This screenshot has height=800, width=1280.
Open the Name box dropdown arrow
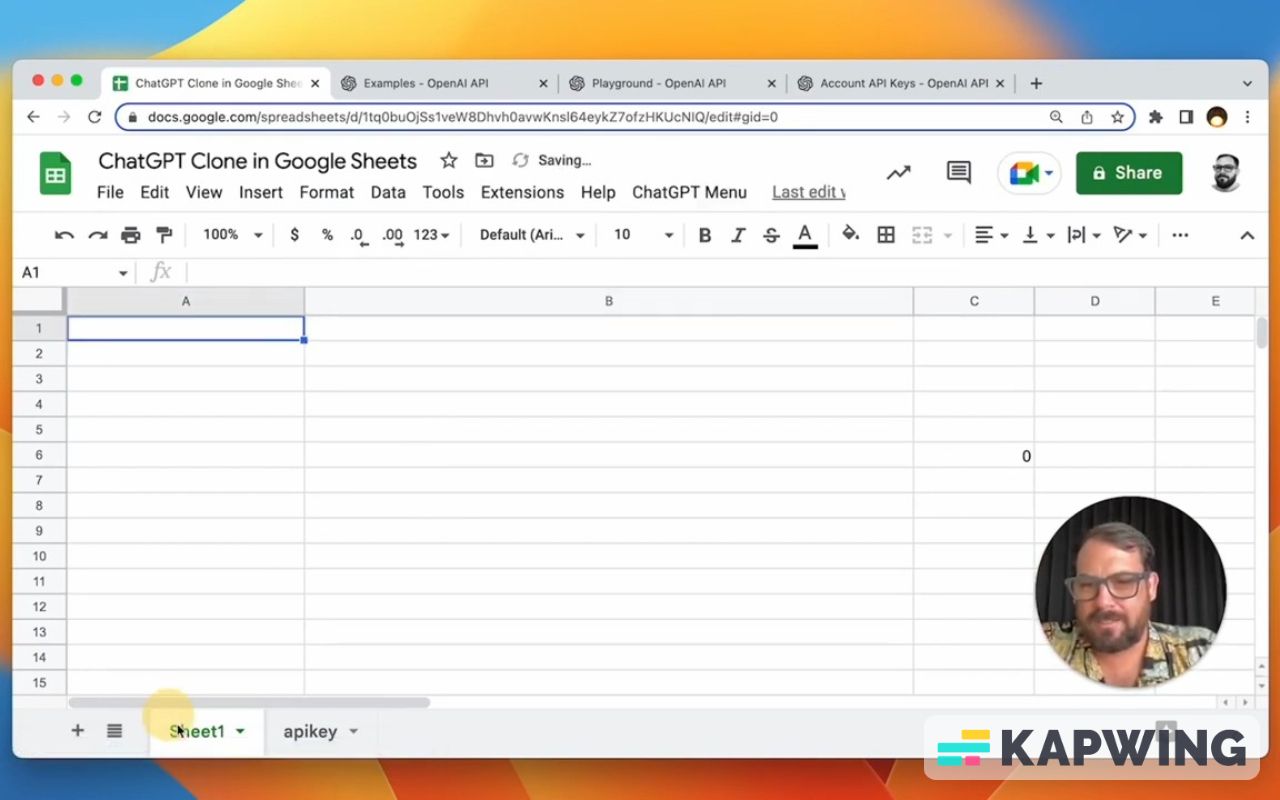(123, 273)
